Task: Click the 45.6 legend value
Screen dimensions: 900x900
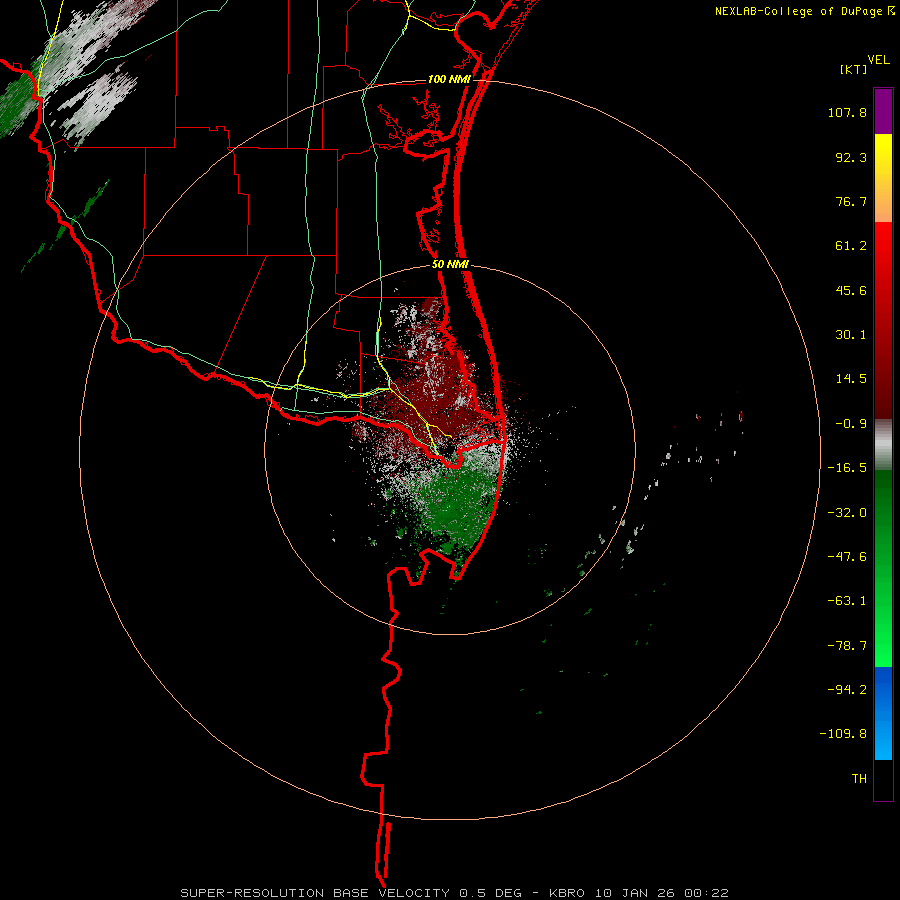Action: coord(851,290)
